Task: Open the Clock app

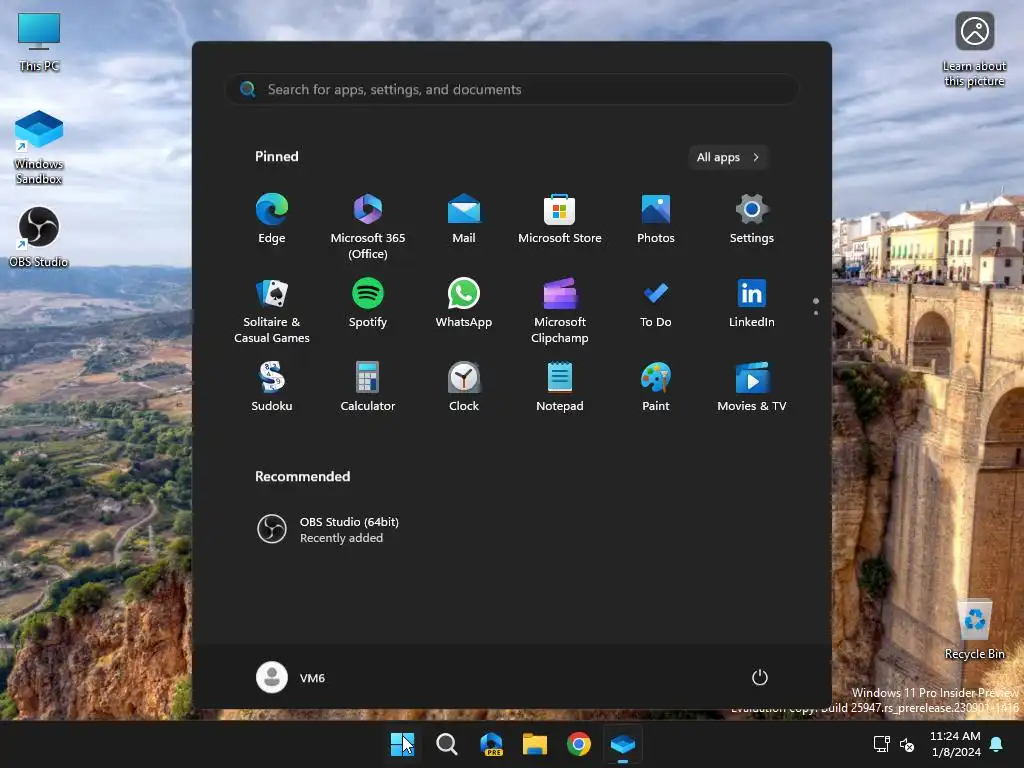Action: [464, 387]
